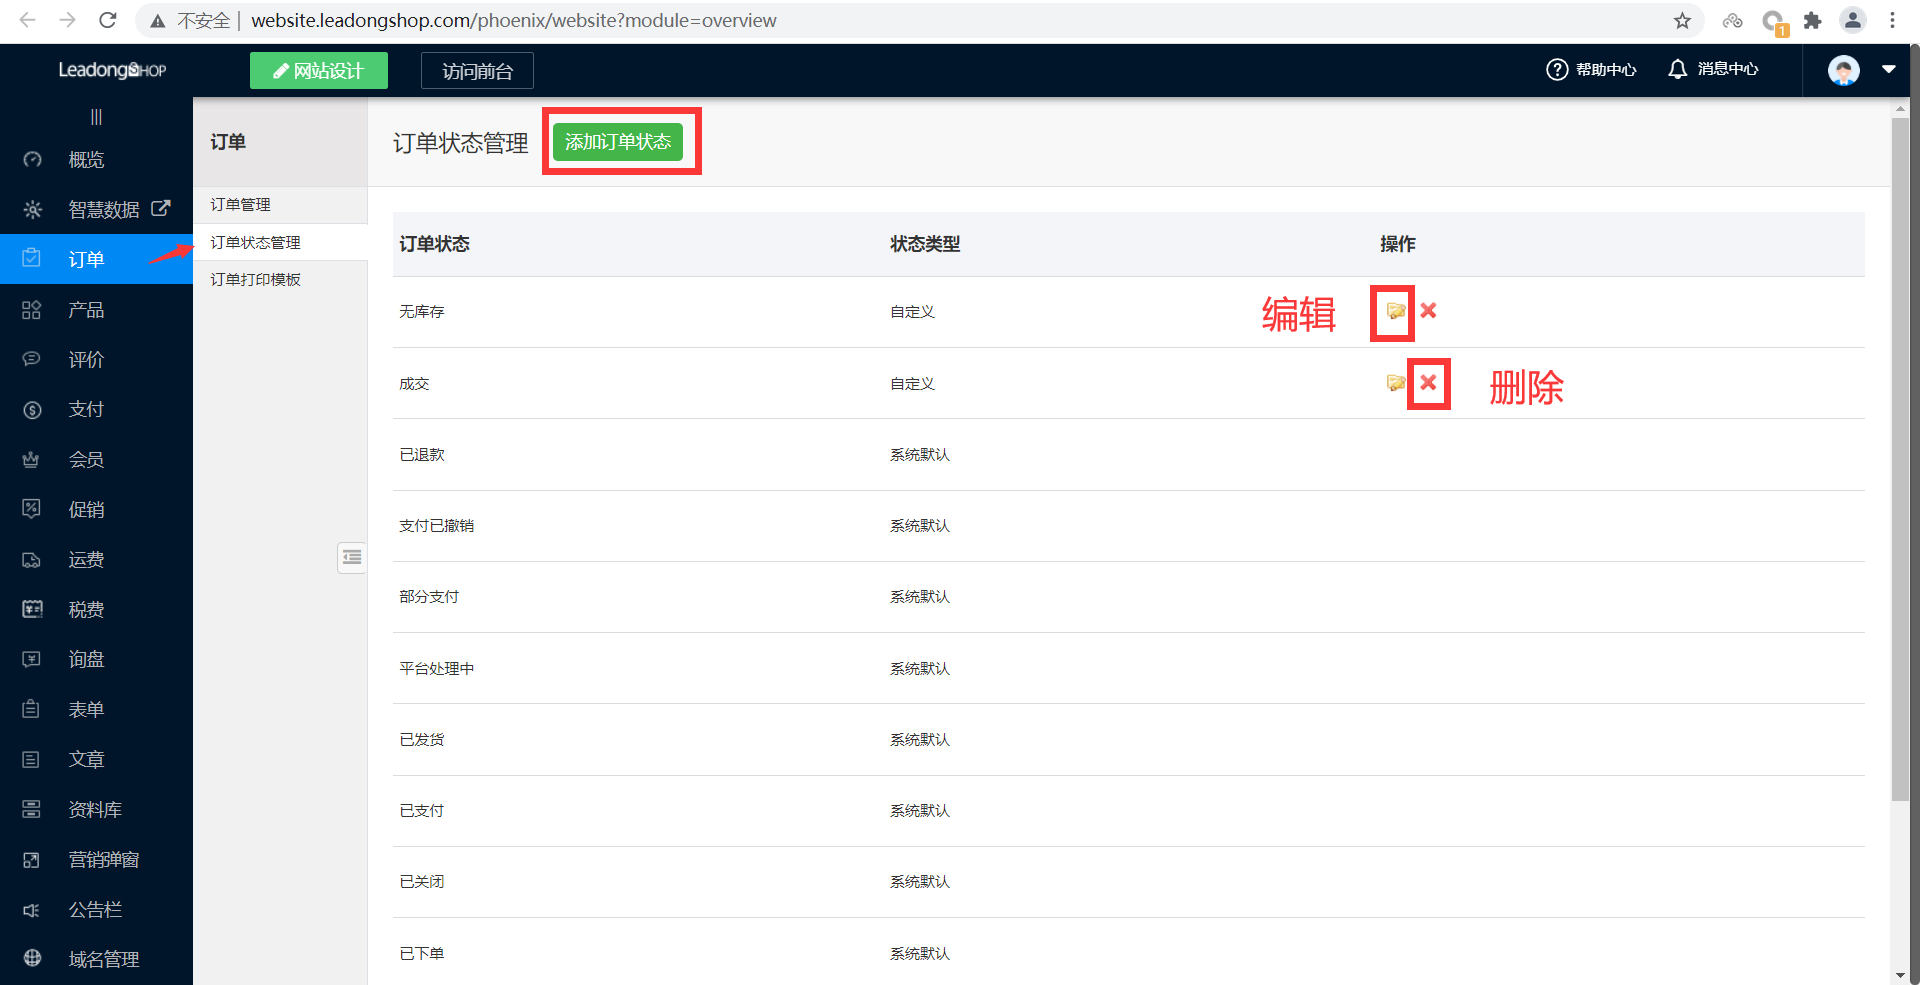Click the 添加订单状态 button

618,142
